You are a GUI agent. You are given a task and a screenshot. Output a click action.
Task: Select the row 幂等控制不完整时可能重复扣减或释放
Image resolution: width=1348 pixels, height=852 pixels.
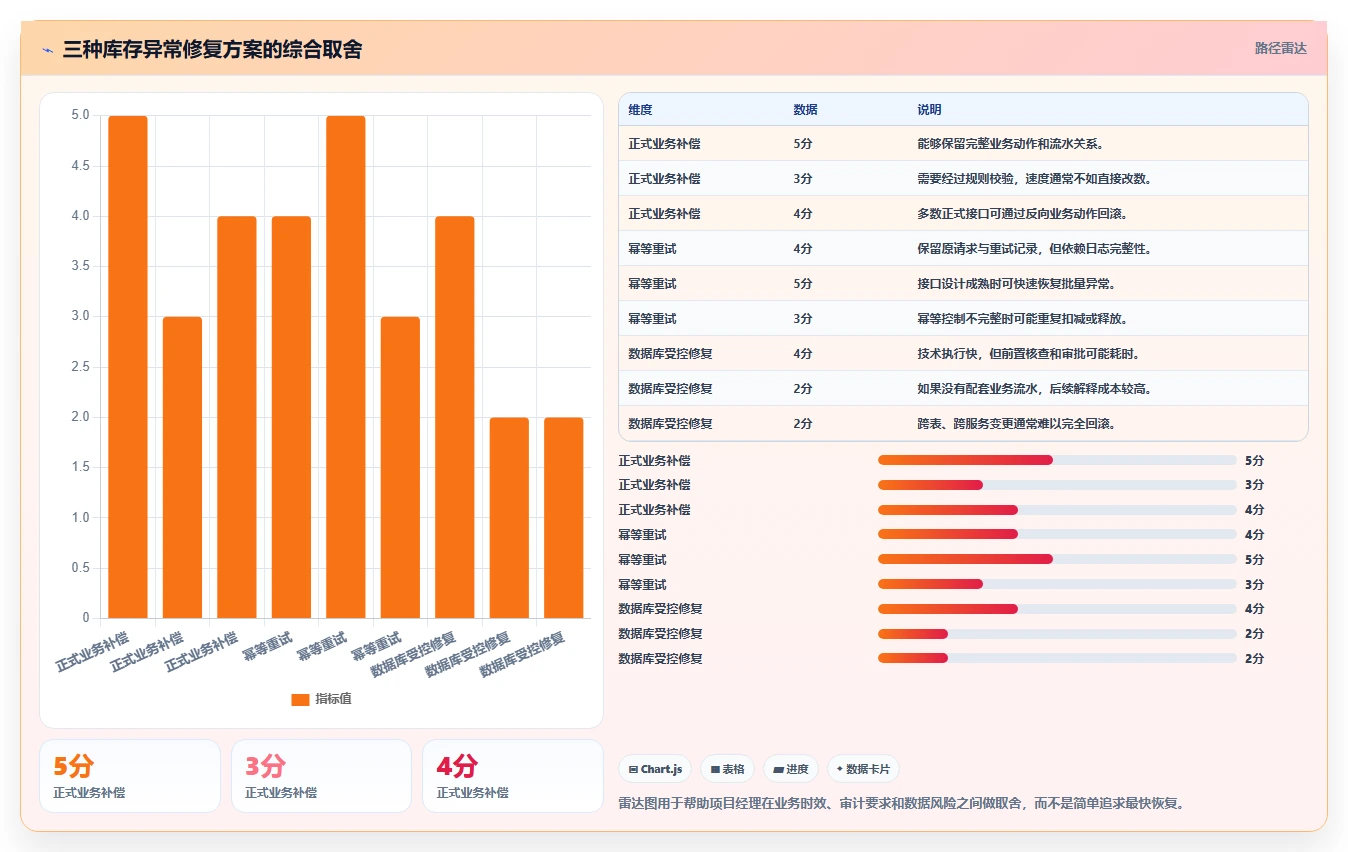pyautogui.click(x=963, y=318)
